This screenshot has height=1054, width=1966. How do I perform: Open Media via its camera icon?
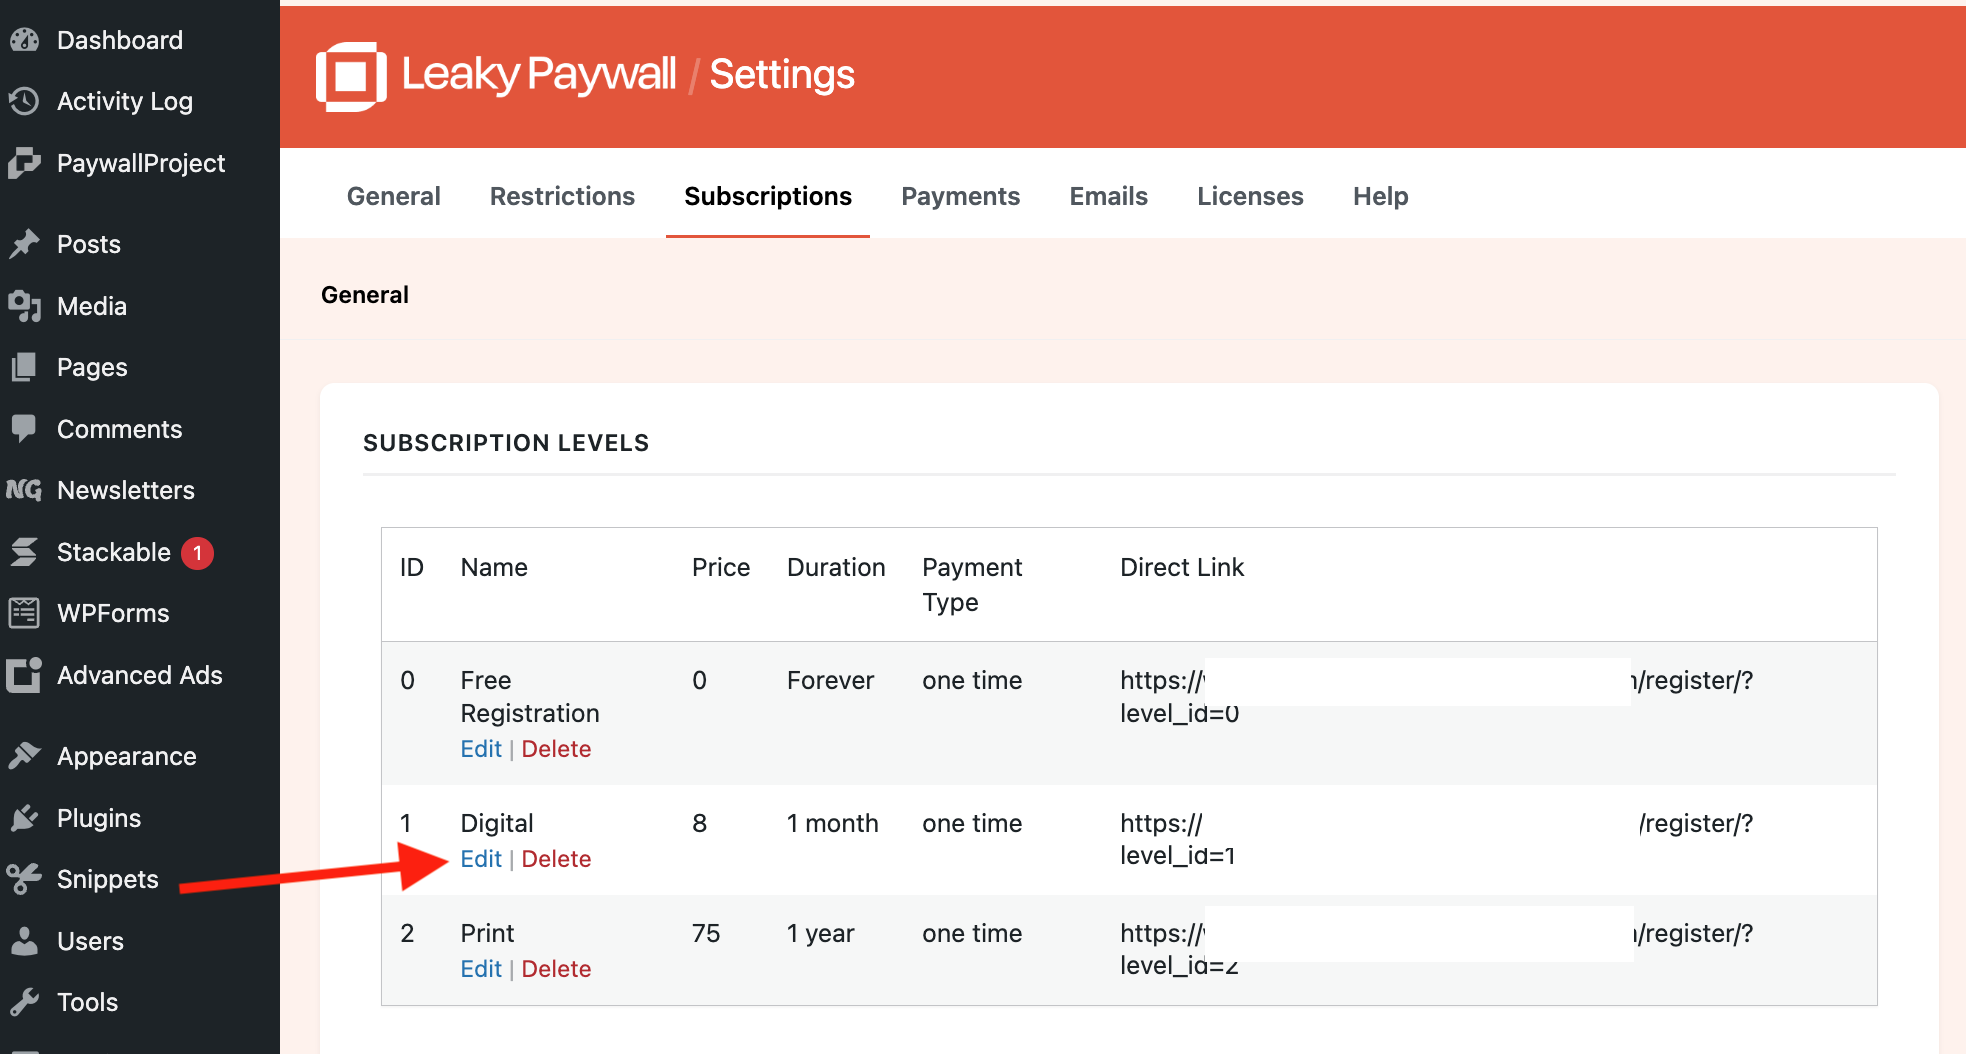tap(24, 306)
